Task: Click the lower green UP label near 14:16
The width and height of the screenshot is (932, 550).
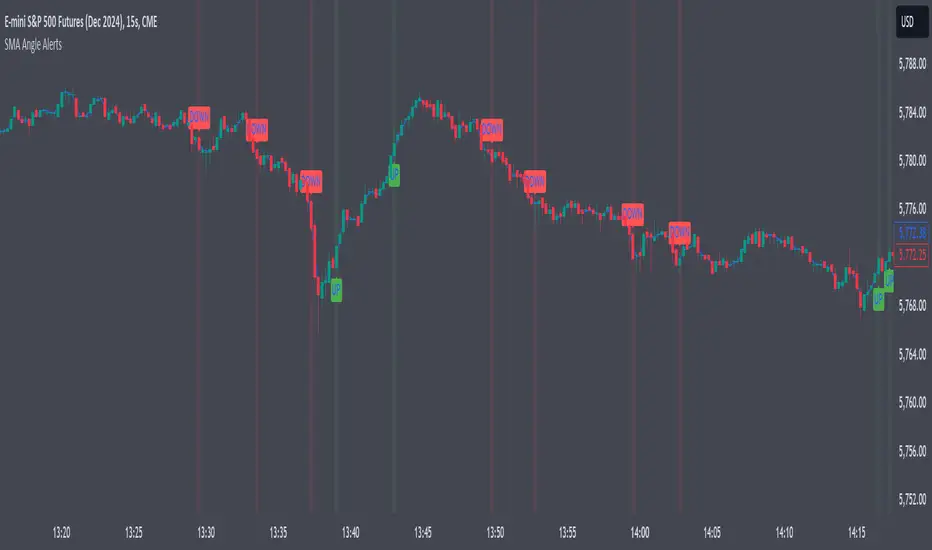Action: pos(879,299)
